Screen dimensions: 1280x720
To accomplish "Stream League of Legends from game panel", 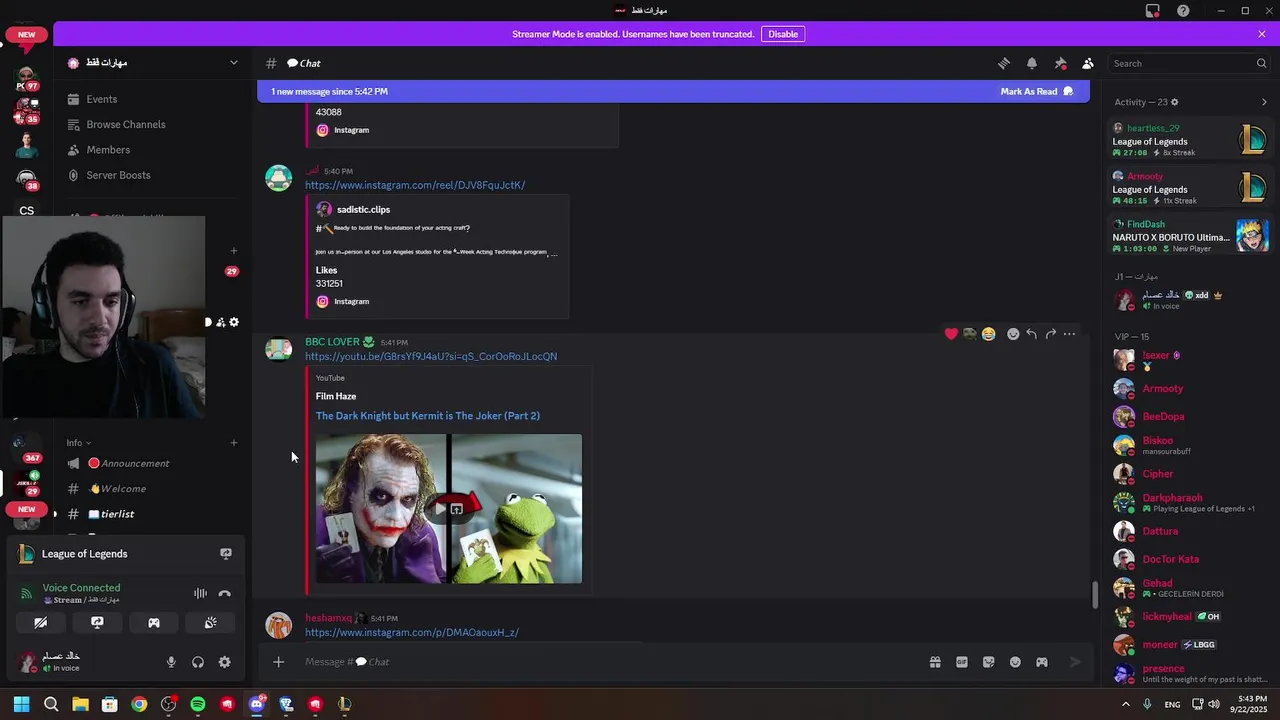I will pyautogui.click(x=226, y=554).
